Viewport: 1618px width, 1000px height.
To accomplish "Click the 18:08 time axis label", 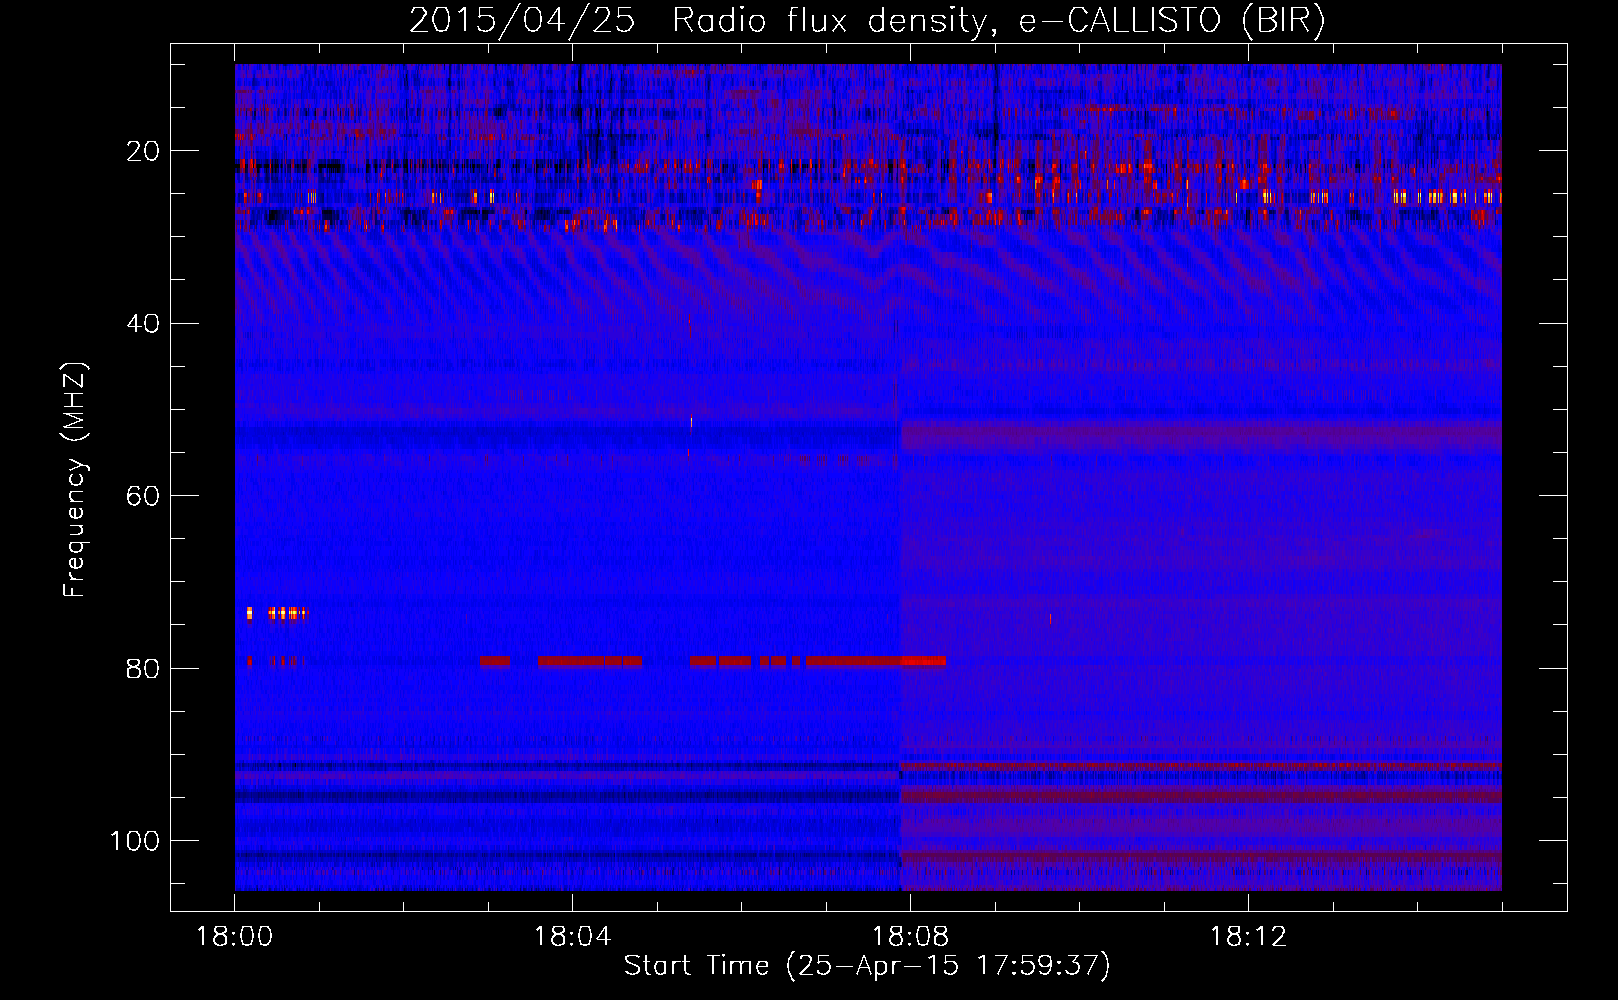I will 910,936.
